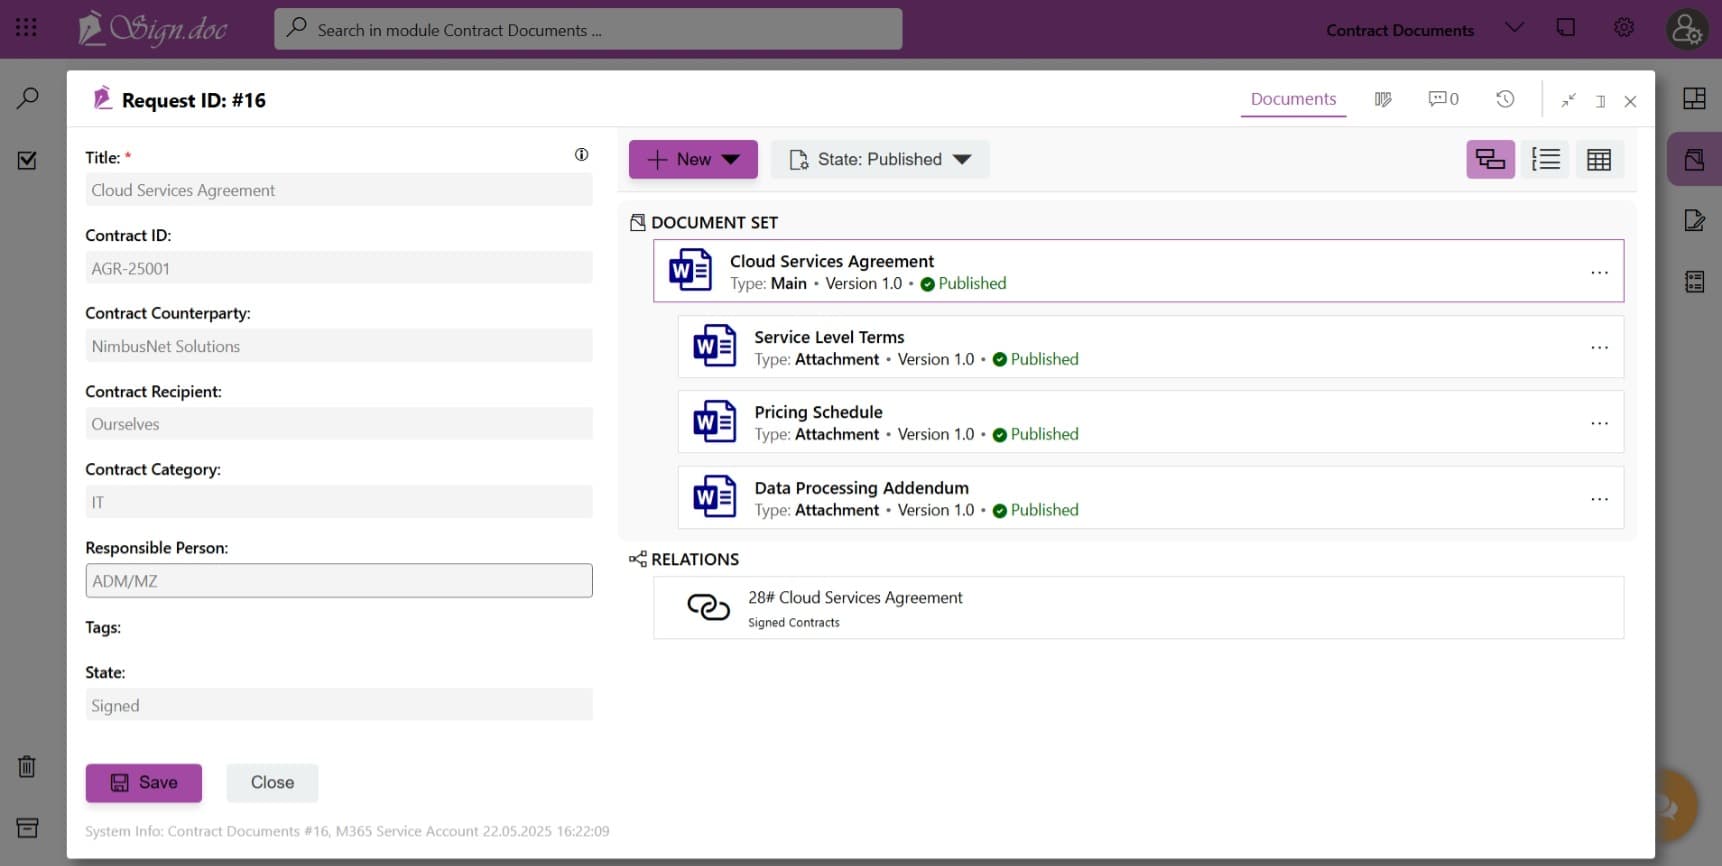
Task: Click the Data Processing Addendum document title
Action: (x=861, y=488)
